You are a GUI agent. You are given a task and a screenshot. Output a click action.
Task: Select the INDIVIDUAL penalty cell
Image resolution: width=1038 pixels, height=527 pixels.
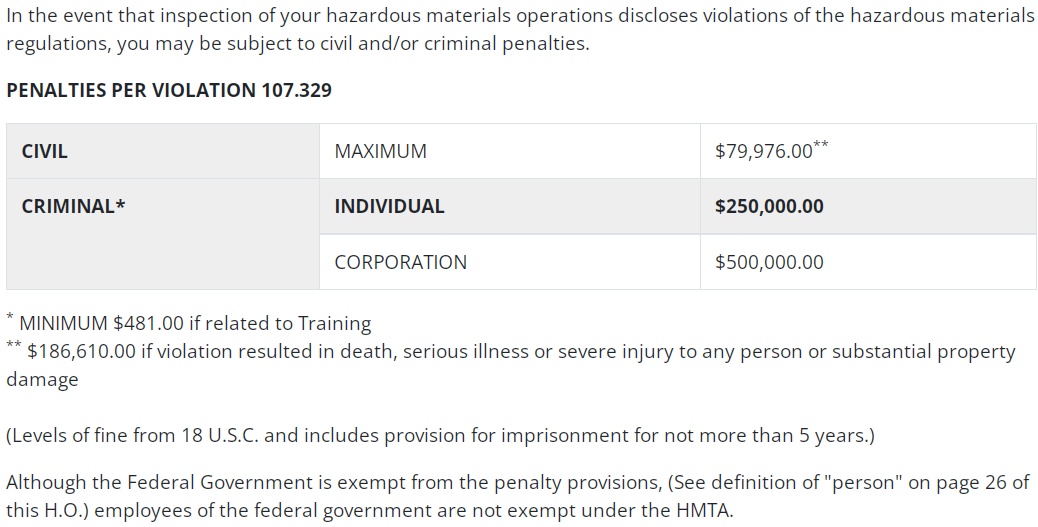[510, 206]
